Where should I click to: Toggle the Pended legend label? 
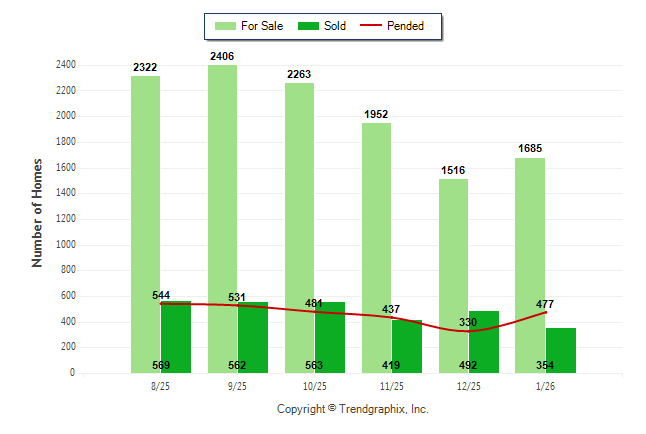[x=406, y=26]
